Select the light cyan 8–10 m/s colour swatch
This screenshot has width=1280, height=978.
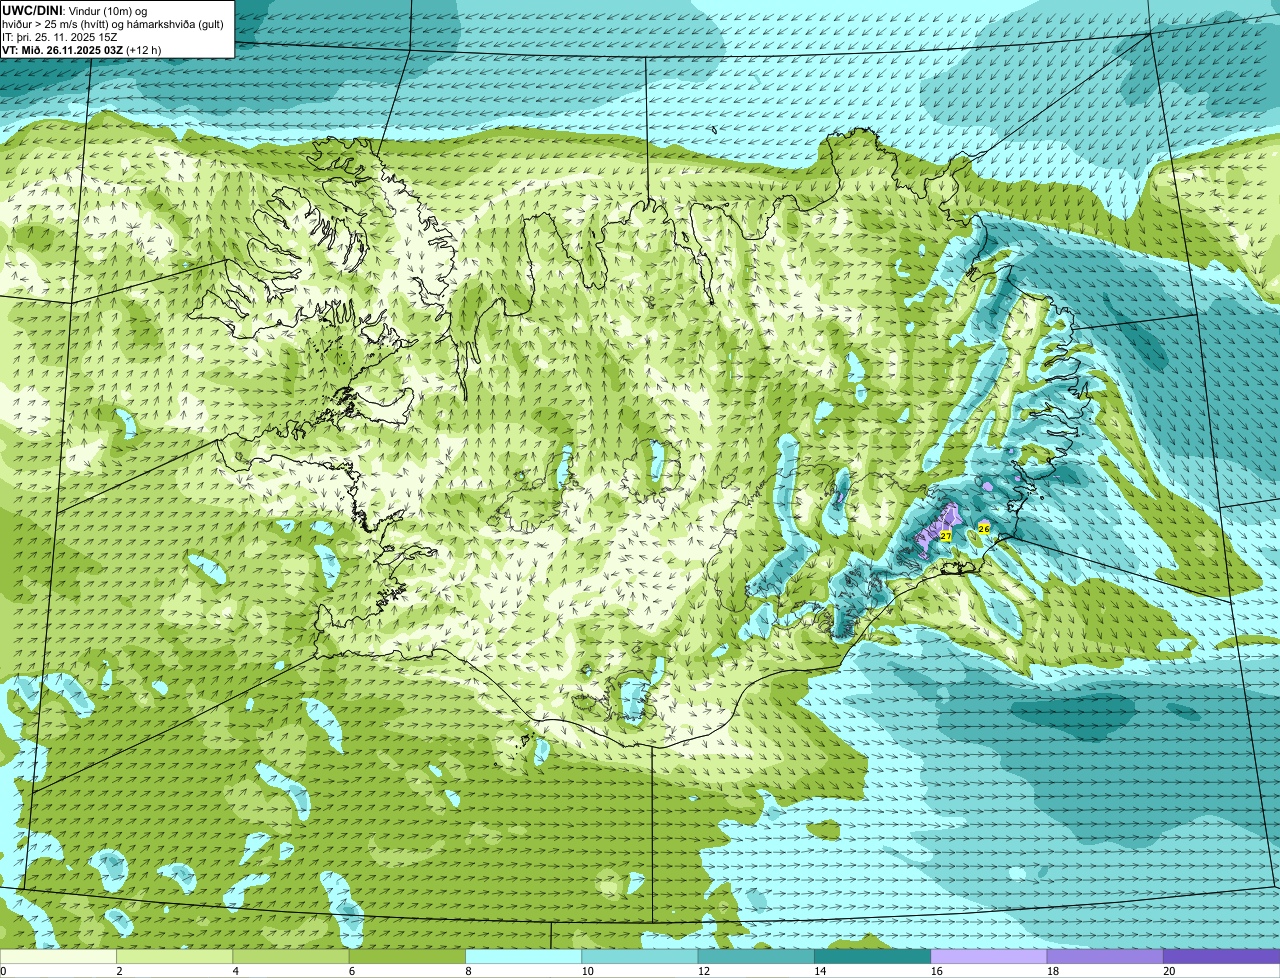click(x=523, y=956)
